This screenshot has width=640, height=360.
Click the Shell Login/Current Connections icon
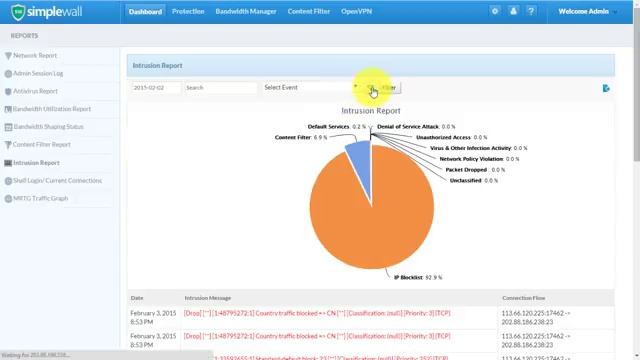point(8,181)
